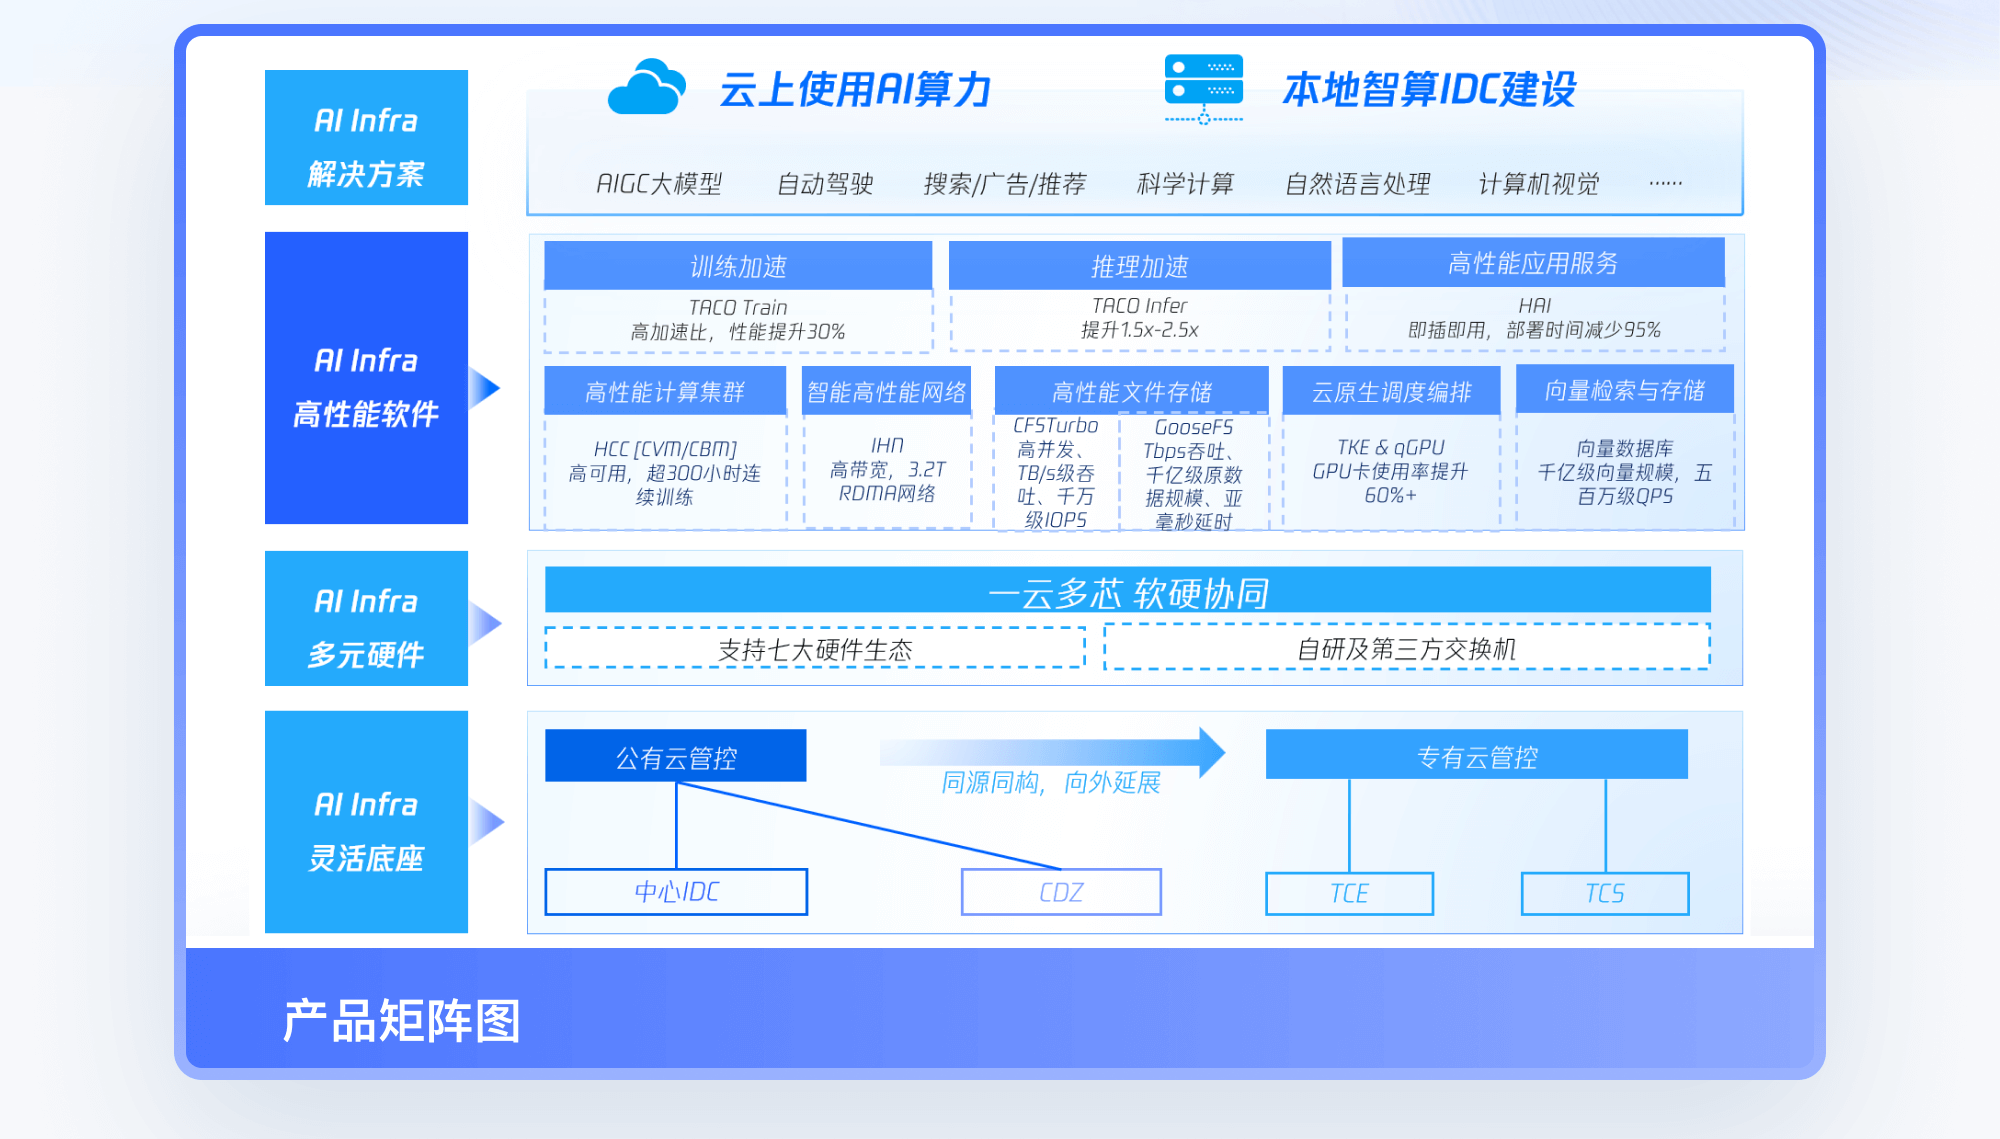Select the AI Infra 灵活底座 block
2000x1139 pixels.
(x=366, y=822)
